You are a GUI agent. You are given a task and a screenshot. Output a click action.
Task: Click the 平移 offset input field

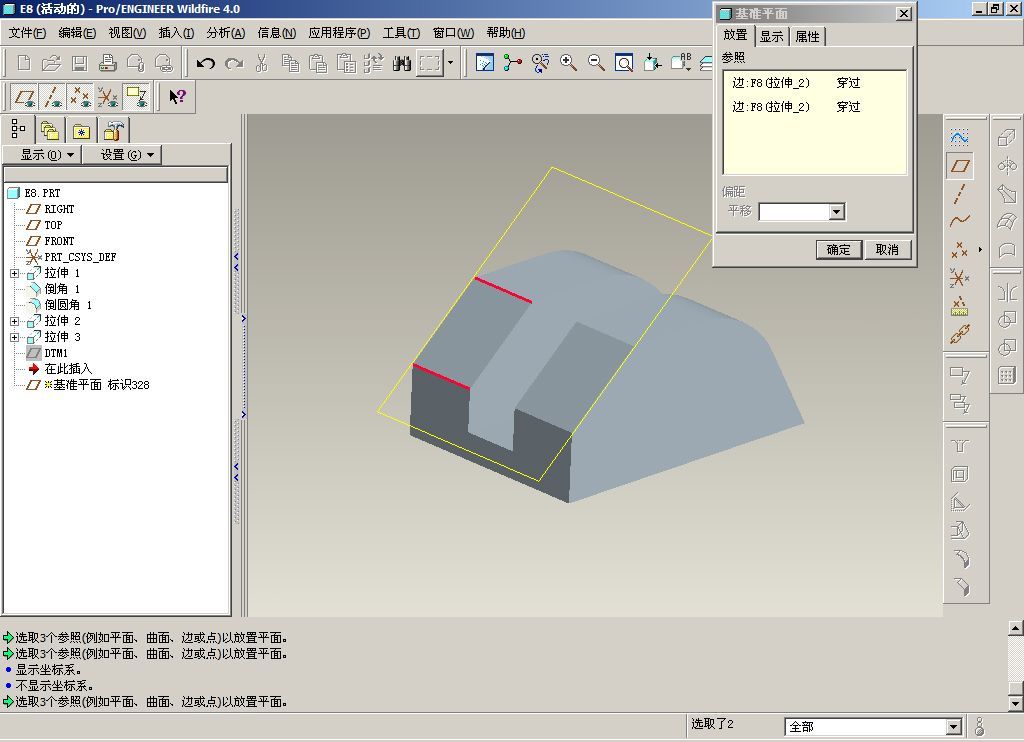coord(795,212)
